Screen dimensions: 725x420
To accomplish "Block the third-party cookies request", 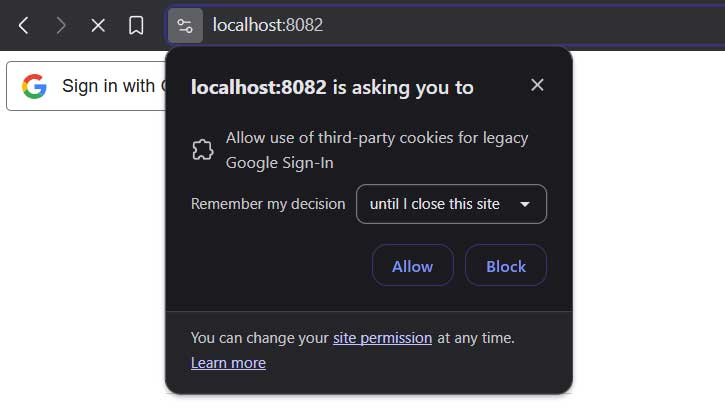I will click(x=506, y=266).
